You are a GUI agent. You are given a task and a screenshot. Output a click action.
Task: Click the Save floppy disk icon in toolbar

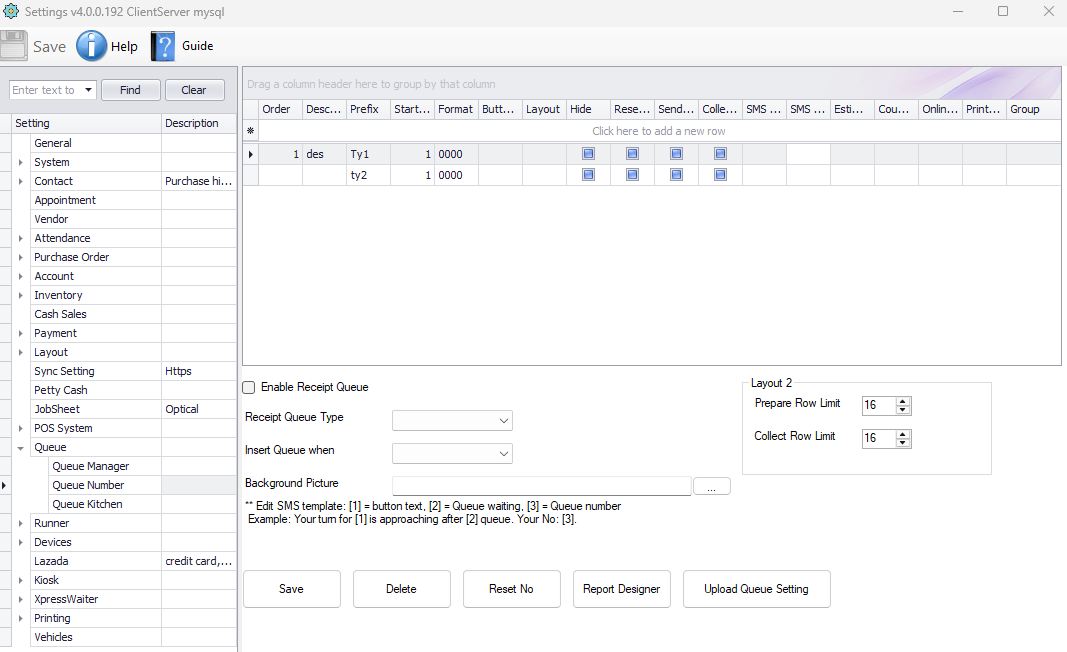tap(14, 46)
